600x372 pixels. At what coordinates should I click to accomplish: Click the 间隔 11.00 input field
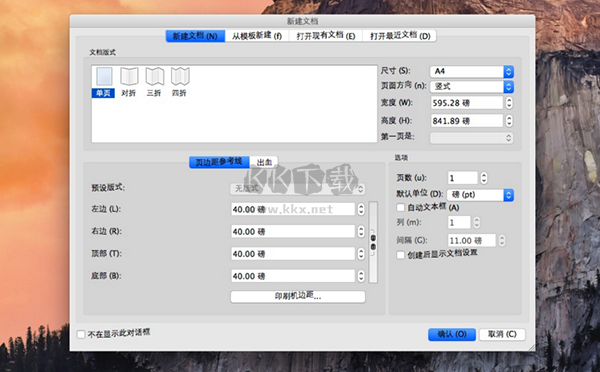tap(472, 240)
